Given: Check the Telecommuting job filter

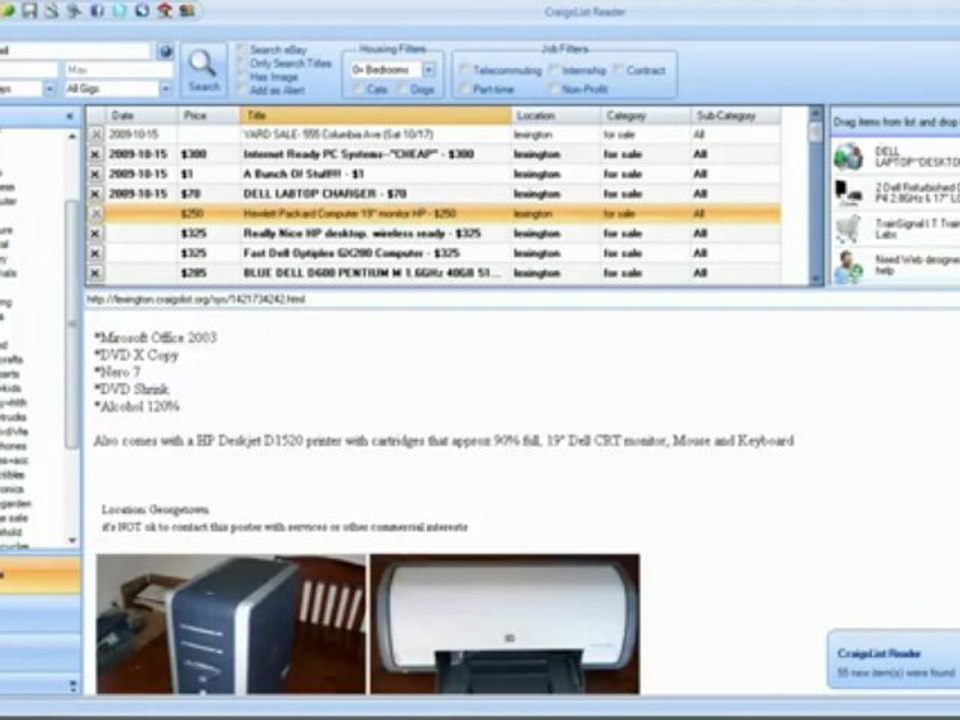Looking at the screenshot, I should click(x=465, y=70).
